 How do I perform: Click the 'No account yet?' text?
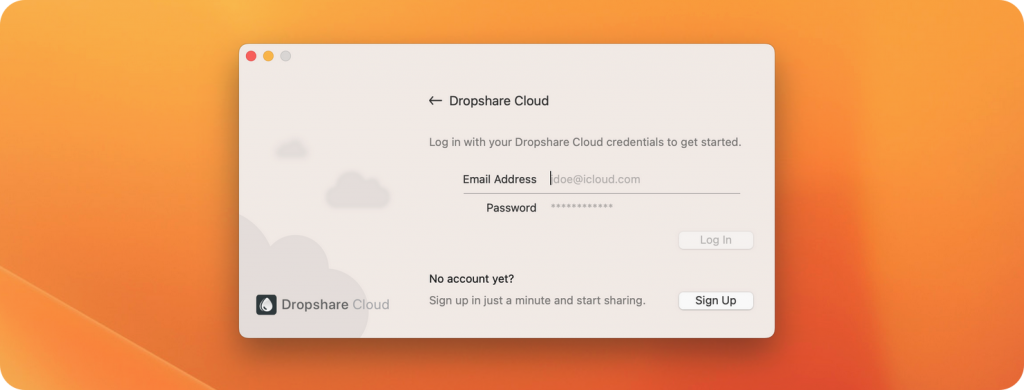point(472,279)
